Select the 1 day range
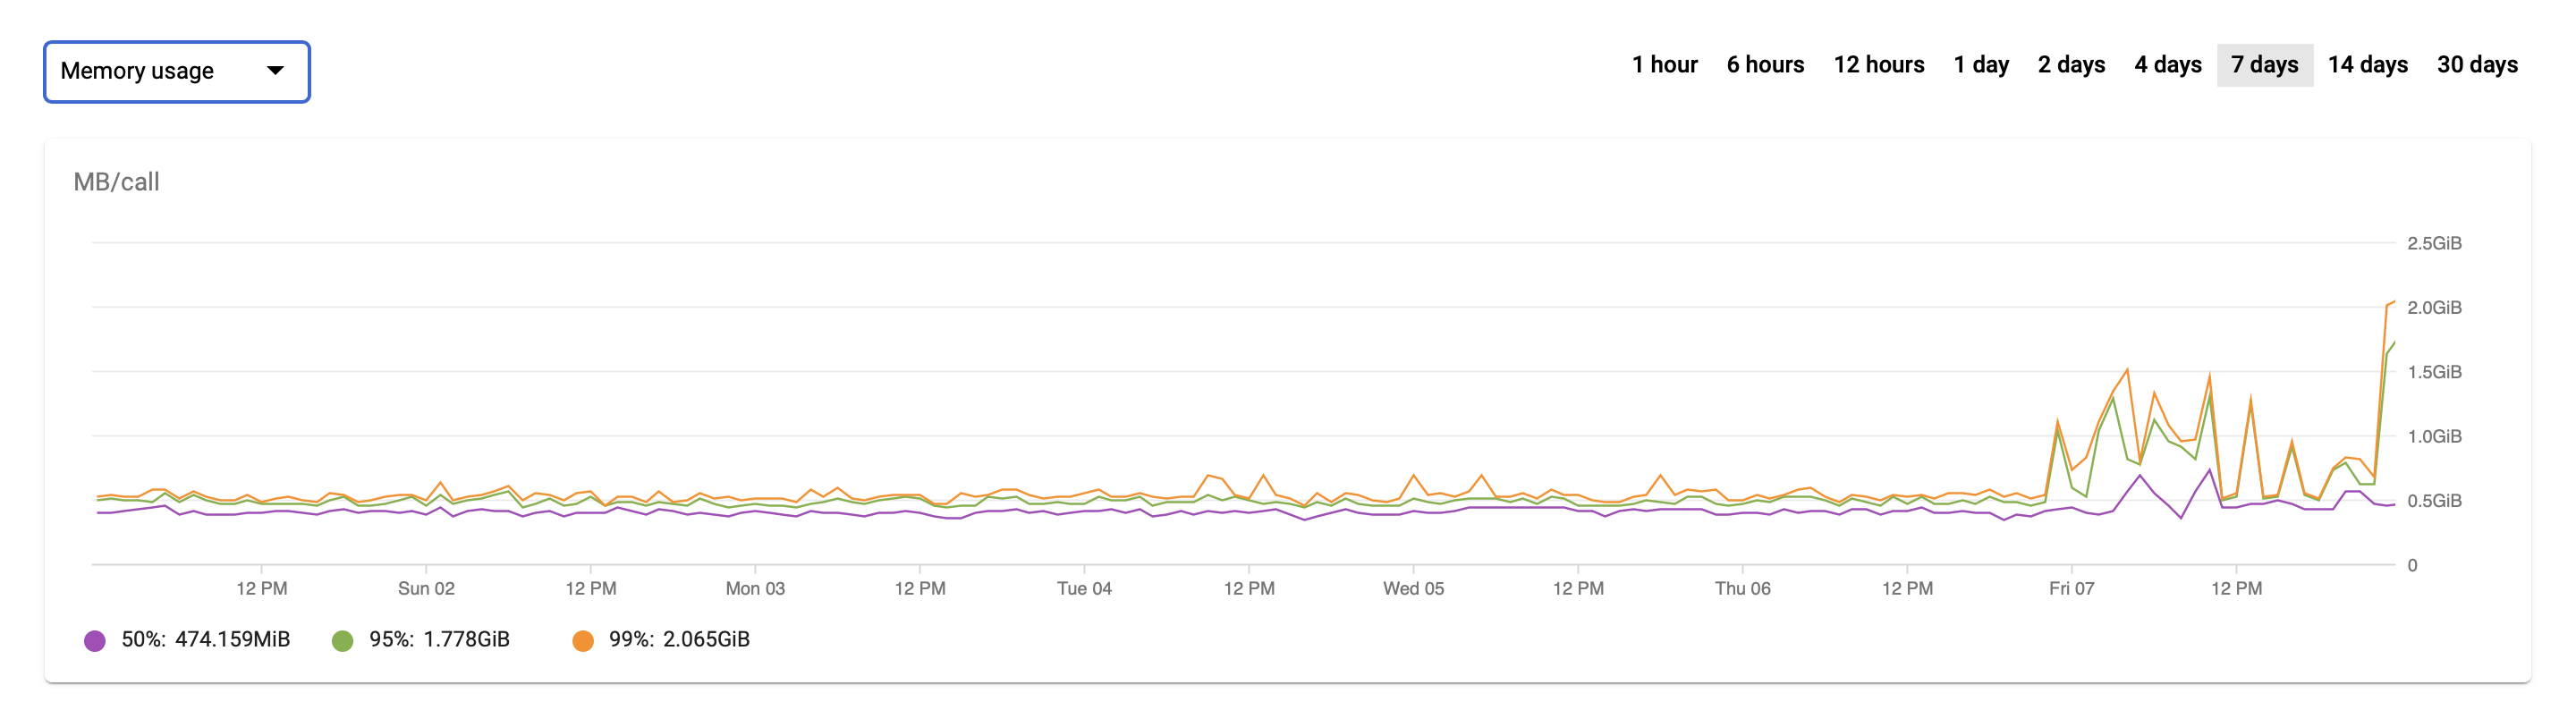The height and width of the screenshot is (710, 2576). (x=1981, y=65)
